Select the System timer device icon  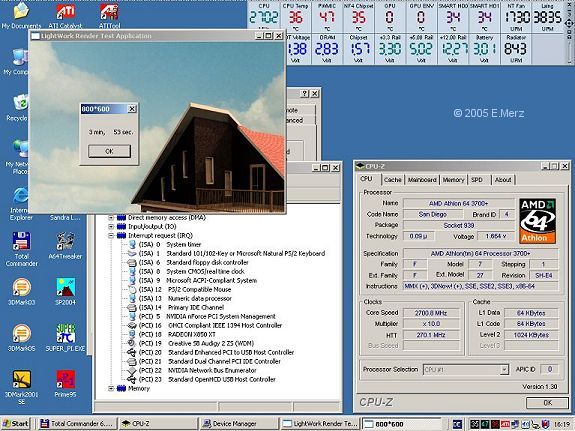pos(132,244)
